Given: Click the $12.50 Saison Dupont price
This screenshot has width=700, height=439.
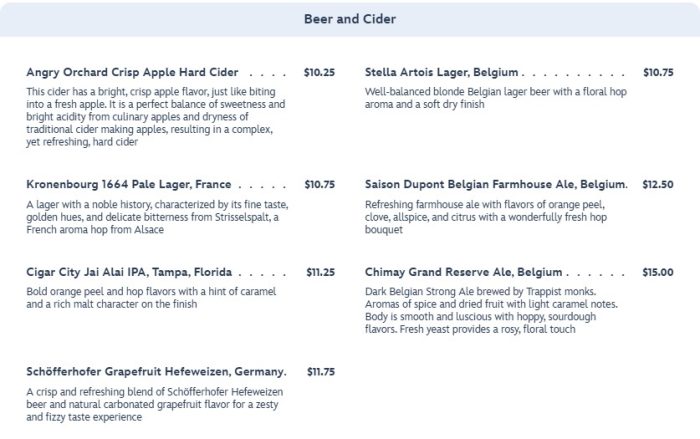Looking at the screenshot, I should (658, 185).
